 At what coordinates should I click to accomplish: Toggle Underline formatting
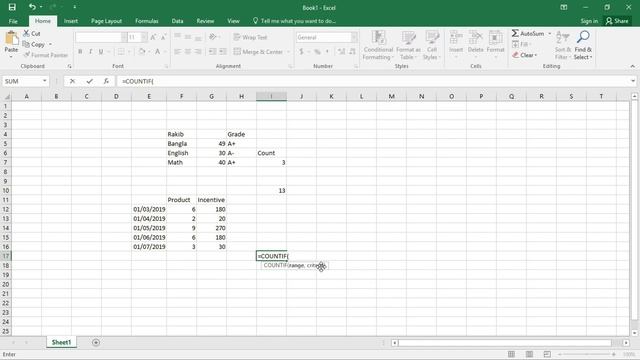pyautogui.click(x=101, y=52)
